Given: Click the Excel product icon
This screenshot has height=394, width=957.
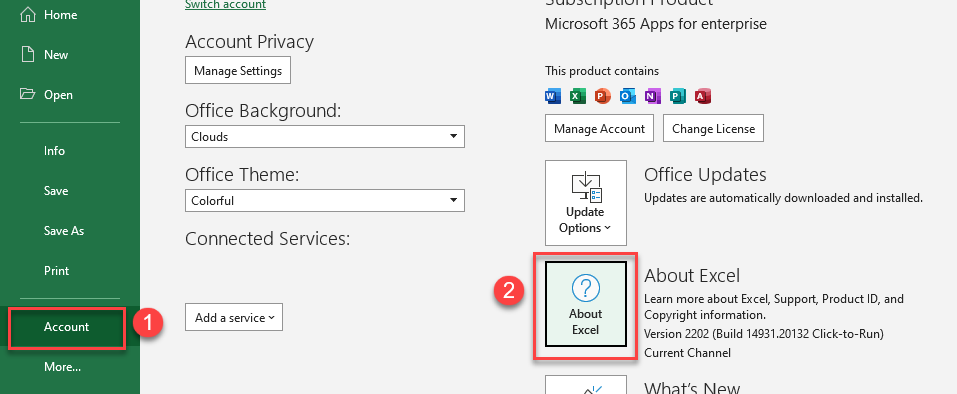Looking at the screenshot, I should (578, 96).
